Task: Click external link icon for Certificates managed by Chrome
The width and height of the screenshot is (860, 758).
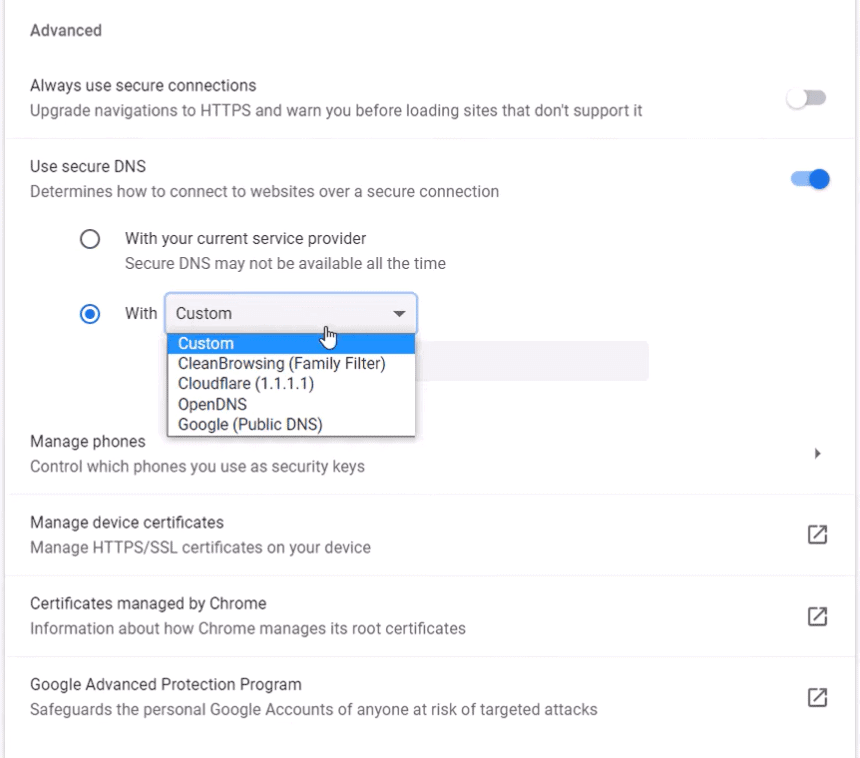Action: point(817,616)
